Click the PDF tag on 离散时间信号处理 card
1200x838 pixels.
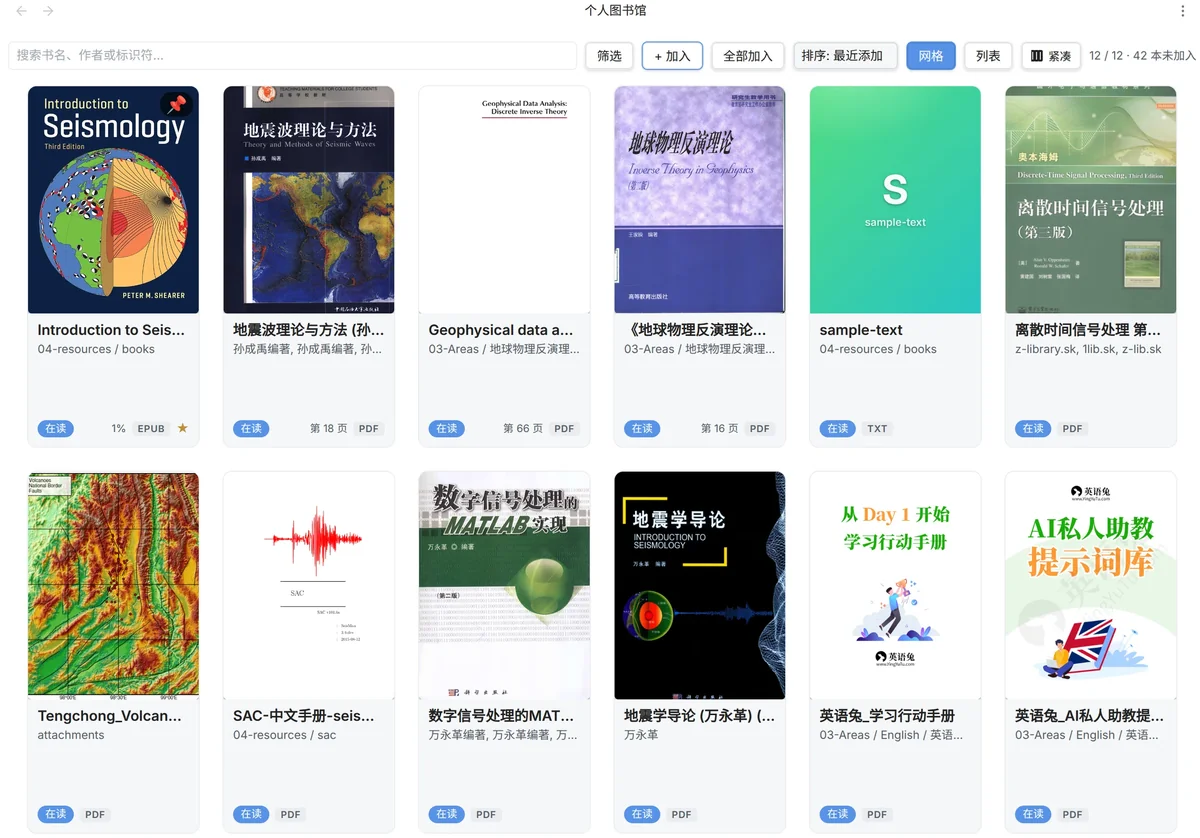(1072, 428)
